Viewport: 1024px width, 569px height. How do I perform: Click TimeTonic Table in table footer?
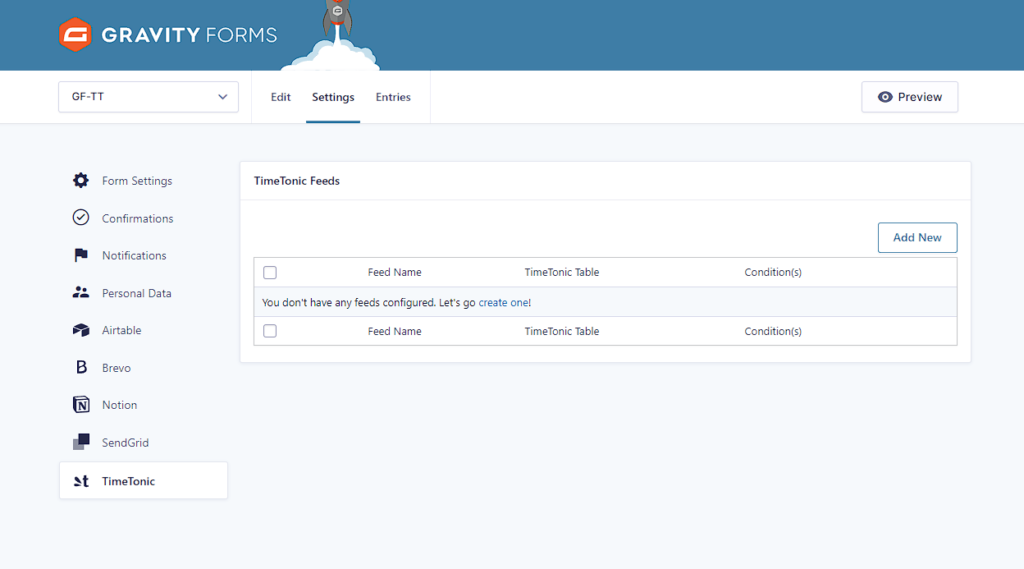(x=562, y=331)
